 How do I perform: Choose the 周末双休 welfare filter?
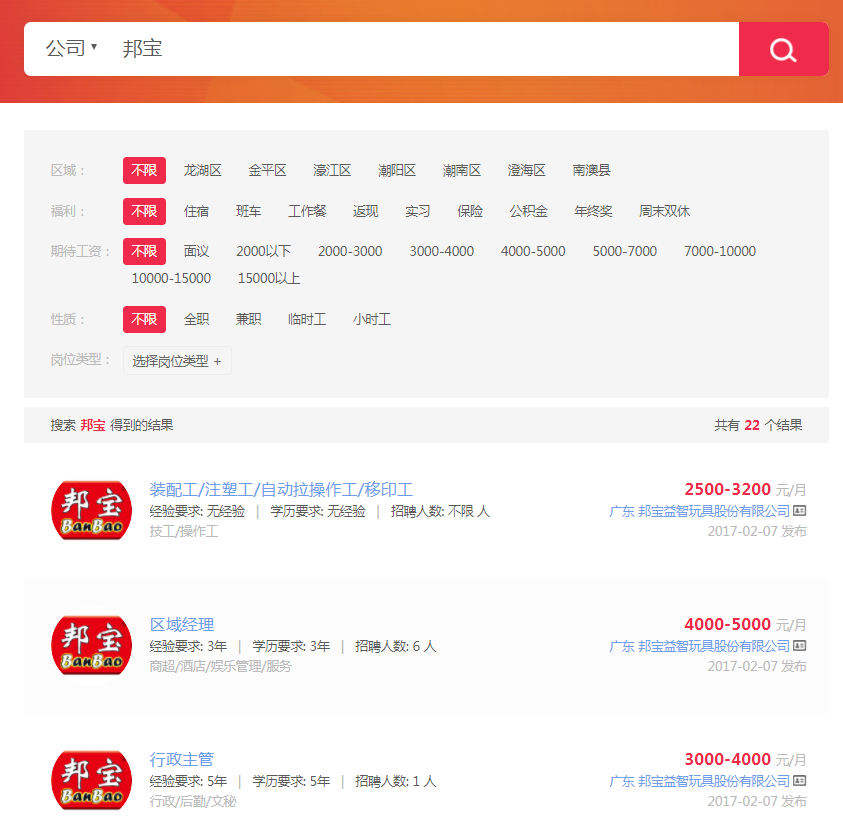664,211
